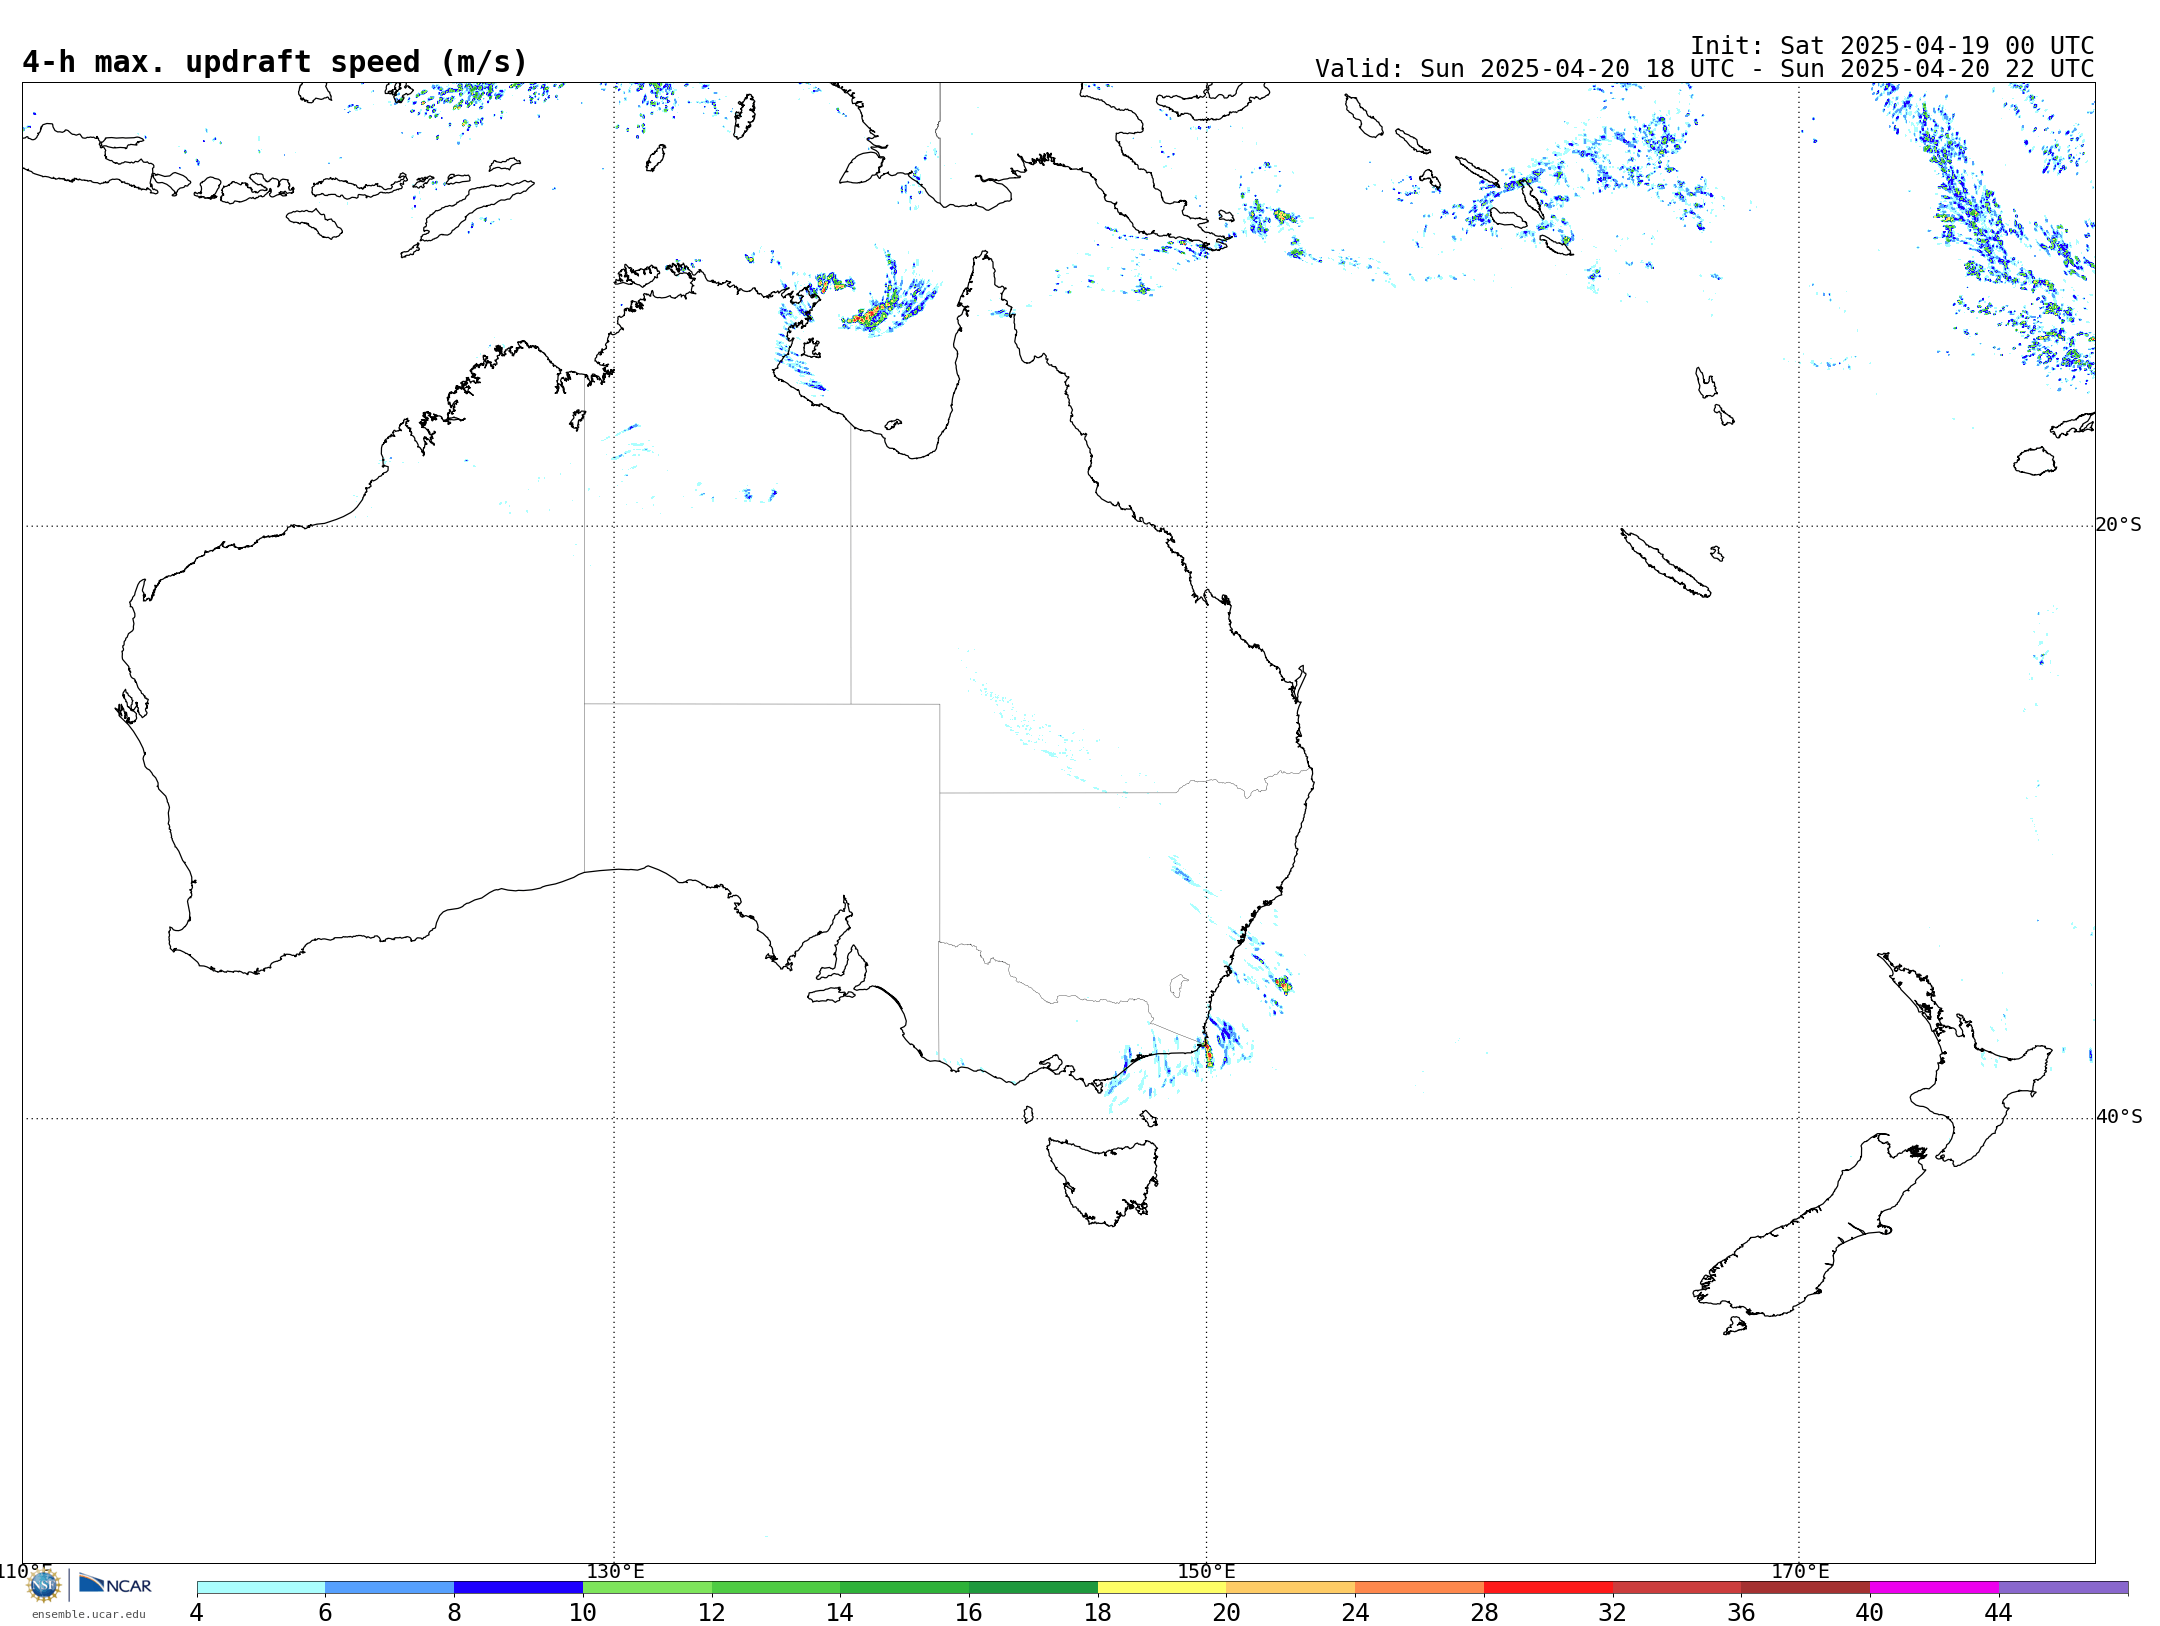This screenshot has width=2160, height=1626.
Task: Click the colorbar tick label '20'
Action: pyautogui.click(x=1227, y=1613)
